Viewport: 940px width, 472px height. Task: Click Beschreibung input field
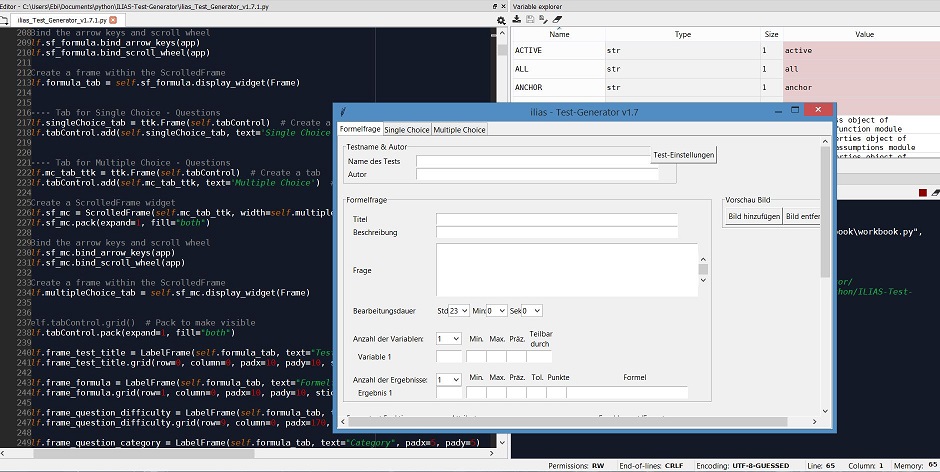coord(557,233)
